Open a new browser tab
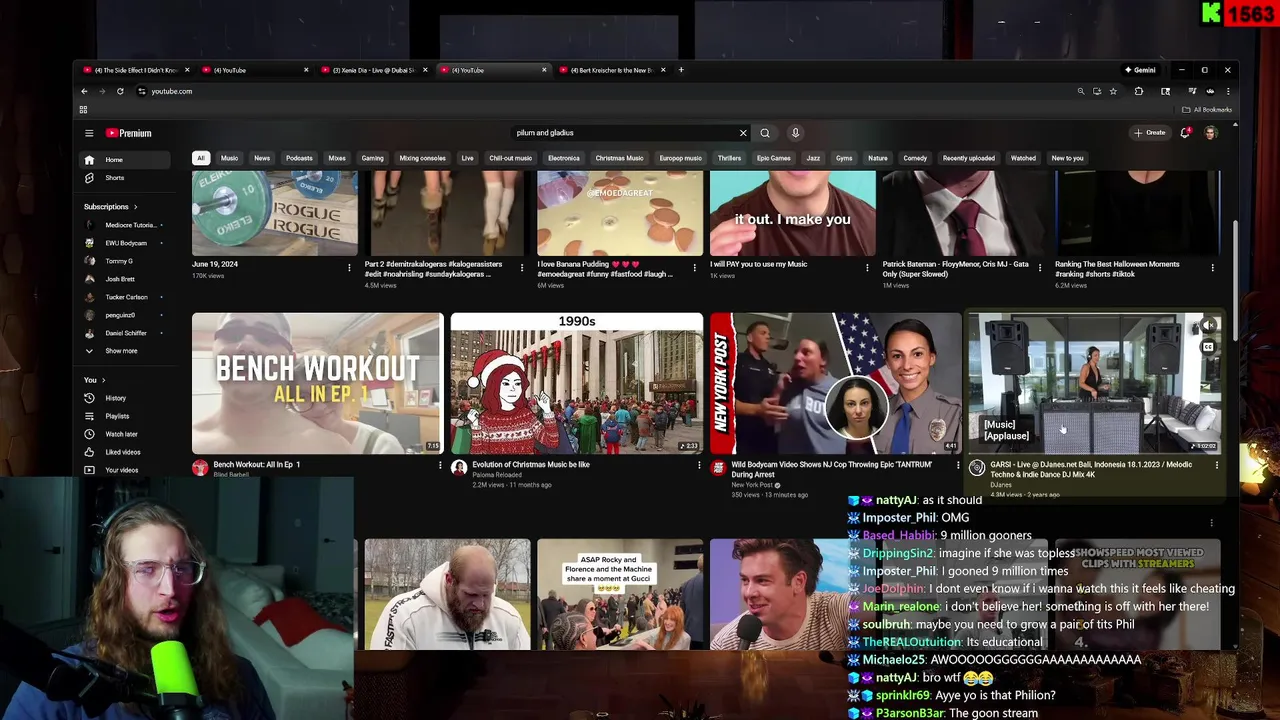 point(681,70)
